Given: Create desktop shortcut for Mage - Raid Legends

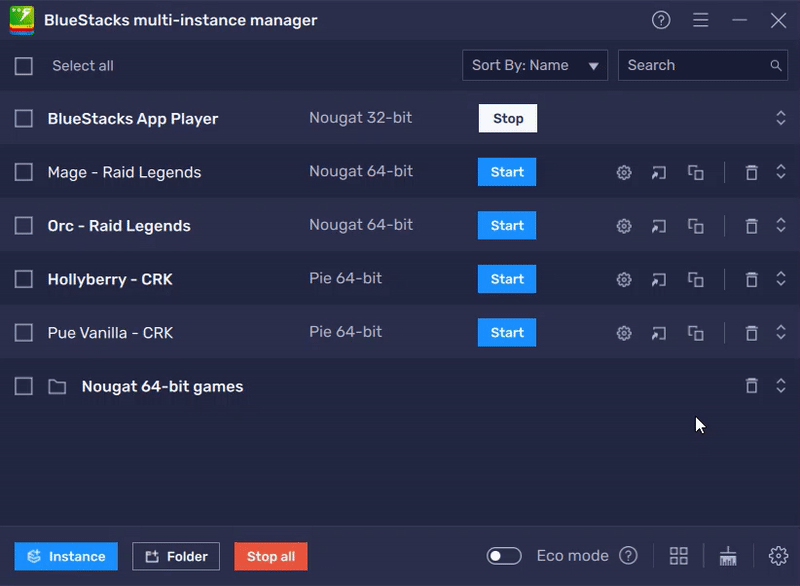Looking at the screenshot, I should pyautogui.click(x=659, y=172).
